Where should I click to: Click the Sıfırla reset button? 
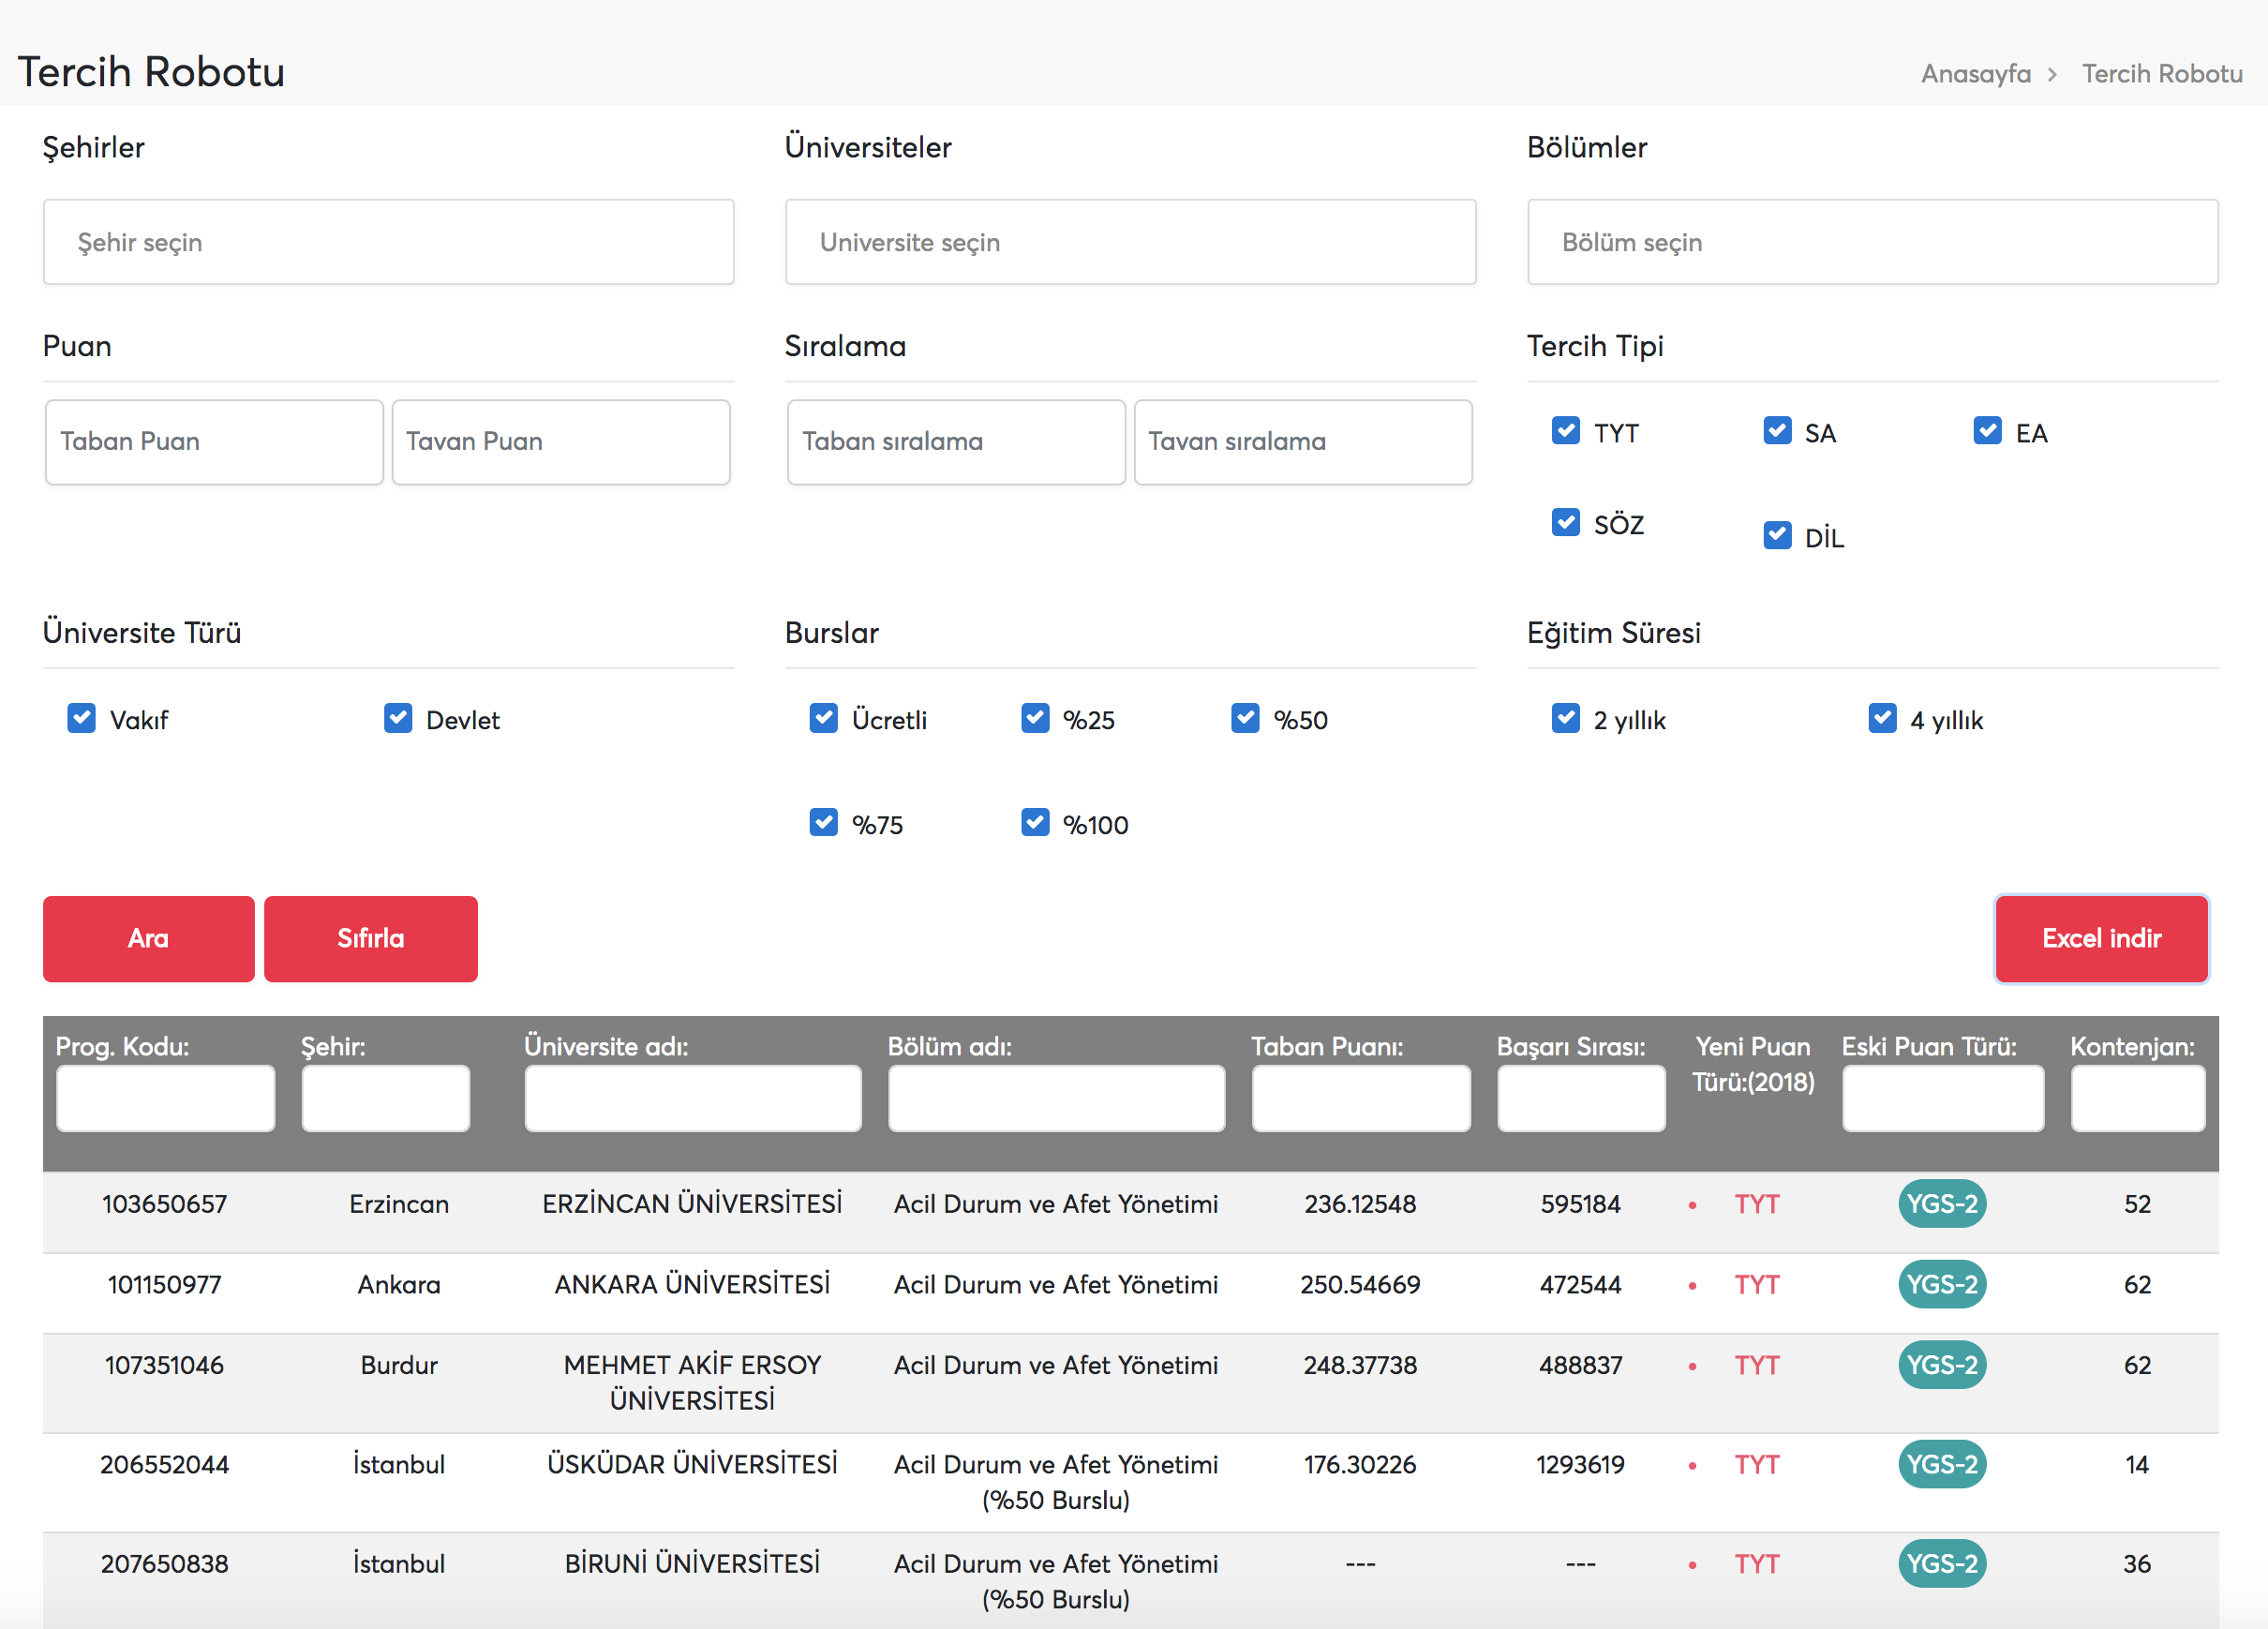click(x=370, y=938)
